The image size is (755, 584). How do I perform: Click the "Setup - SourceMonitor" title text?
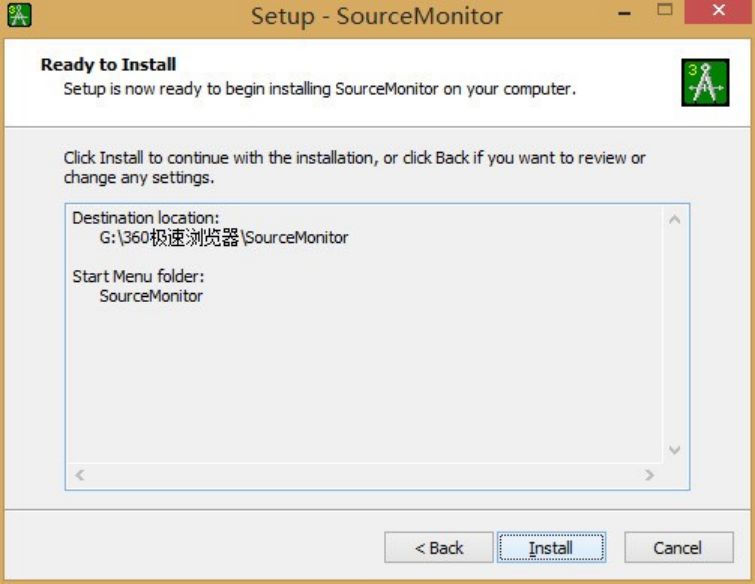pos(376,16)
